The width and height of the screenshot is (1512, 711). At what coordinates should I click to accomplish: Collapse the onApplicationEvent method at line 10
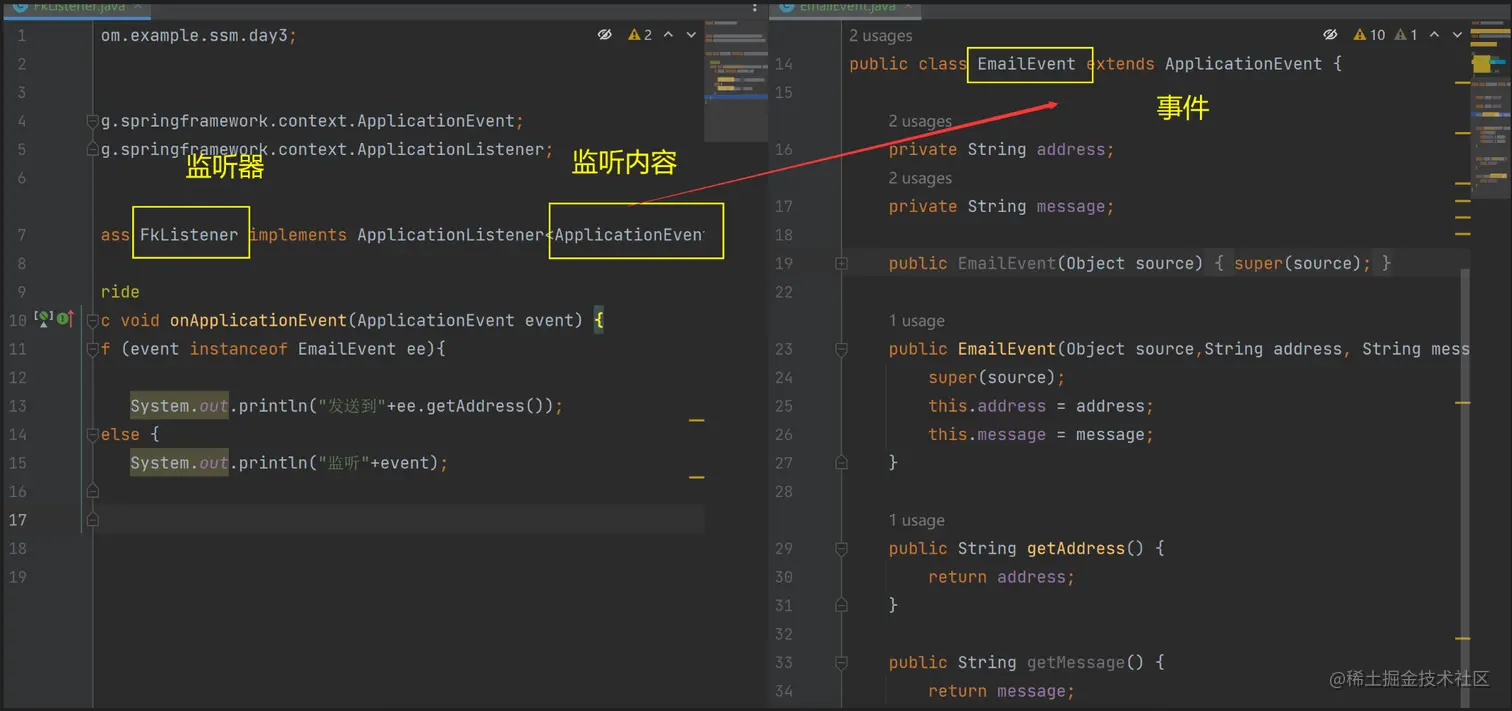(x=92, y=320)
